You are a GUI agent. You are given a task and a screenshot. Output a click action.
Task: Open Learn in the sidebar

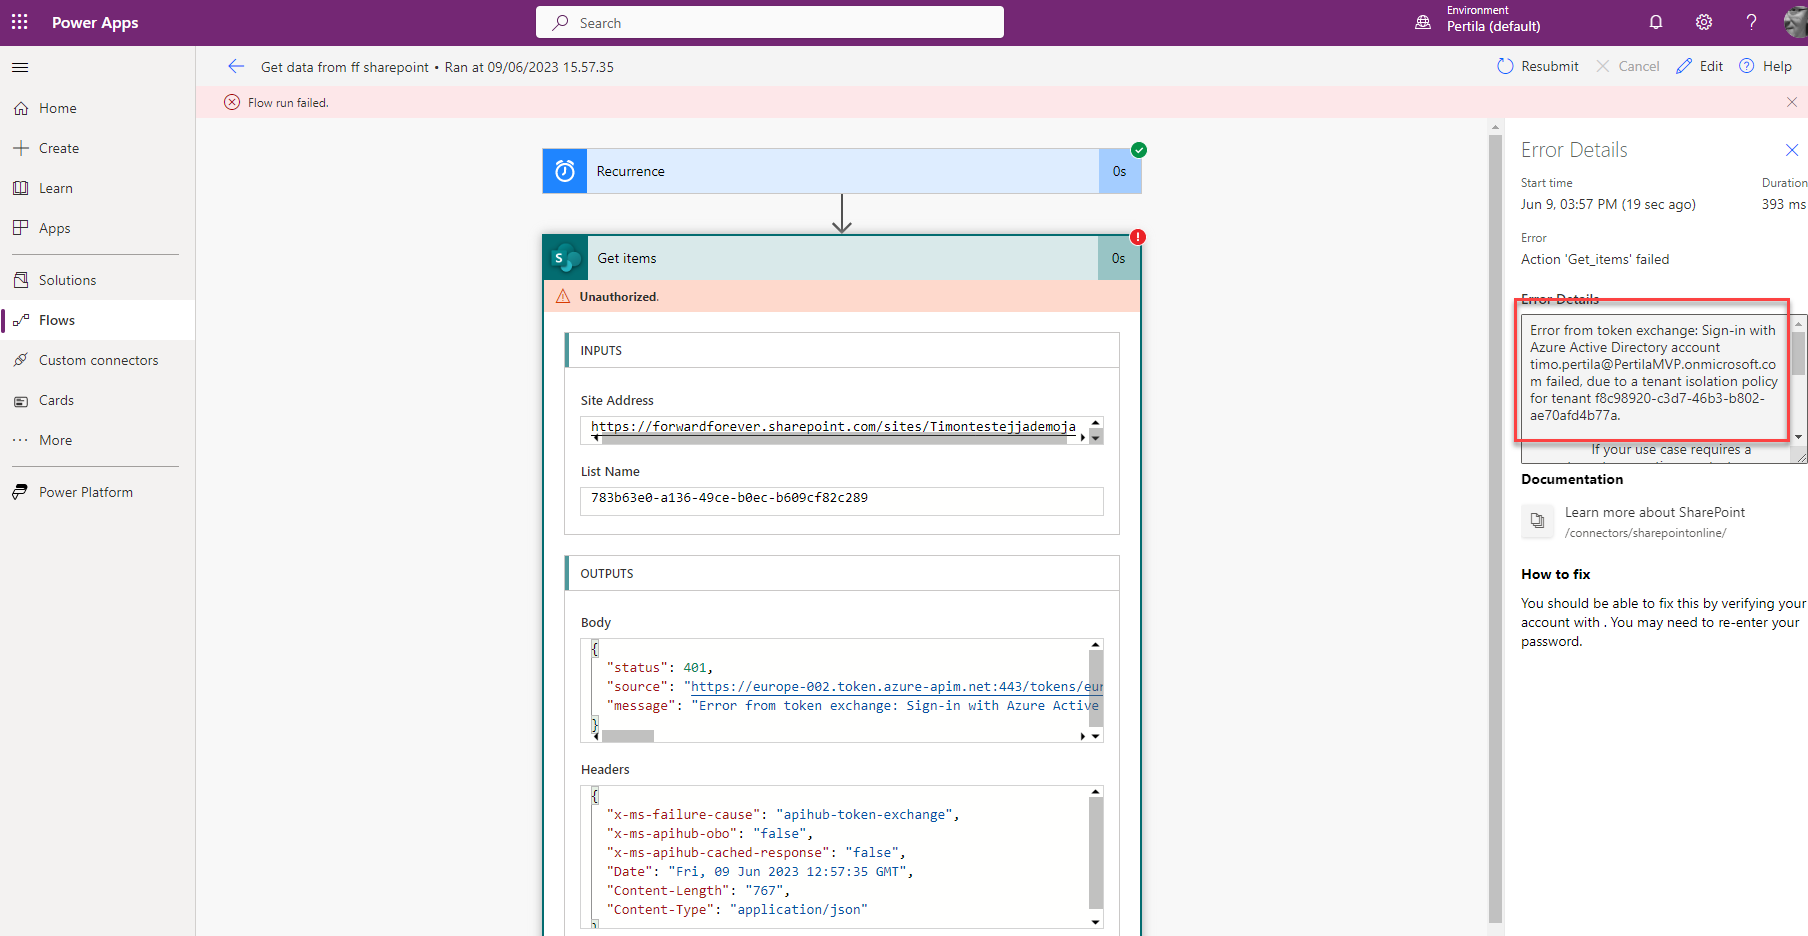point(98,188)
